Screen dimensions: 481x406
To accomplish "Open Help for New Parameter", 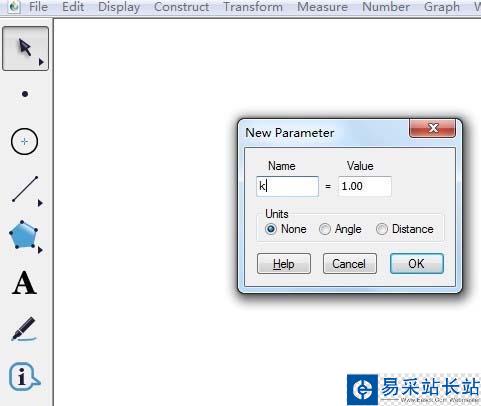I will [x=284, y=264].
